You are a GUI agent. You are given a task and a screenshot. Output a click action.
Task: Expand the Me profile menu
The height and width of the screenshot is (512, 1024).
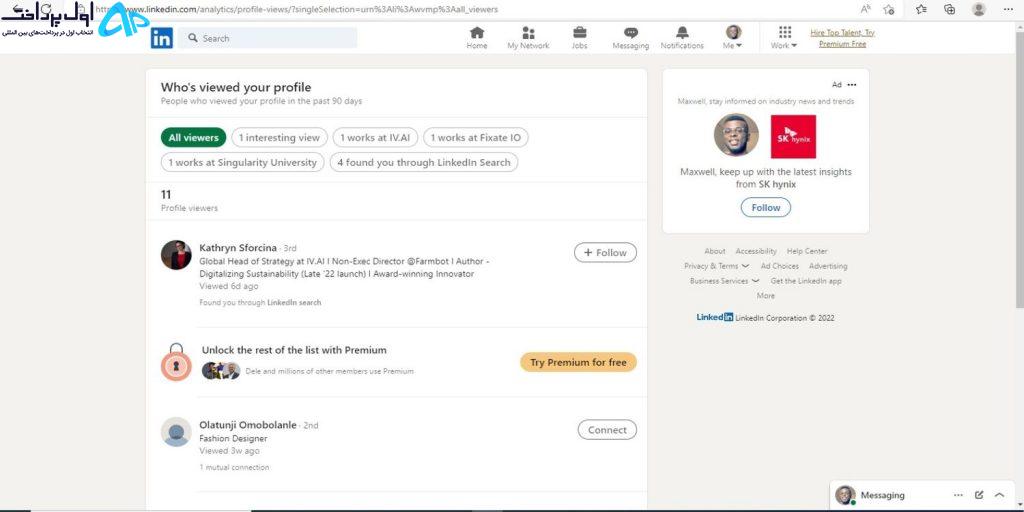(x=733, y=37)
